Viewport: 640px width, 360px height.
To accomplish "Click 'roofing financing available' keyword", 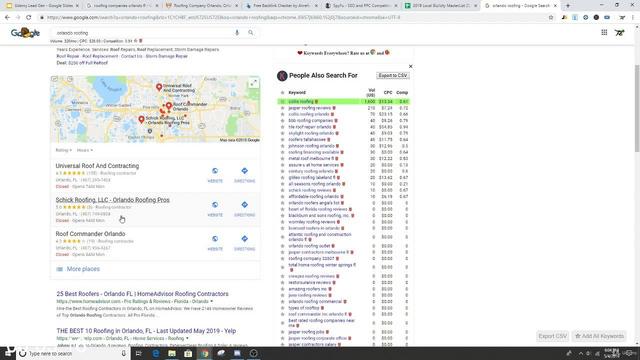I will click(x=313, y=152).
